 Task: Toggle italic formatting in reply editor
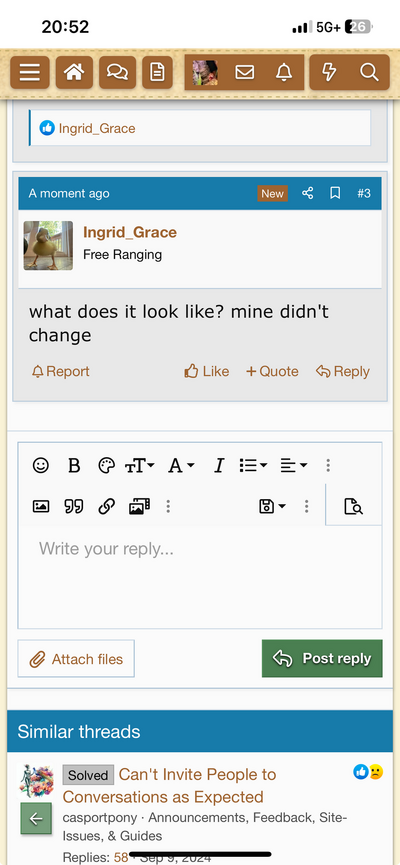(x=218, y=466)
